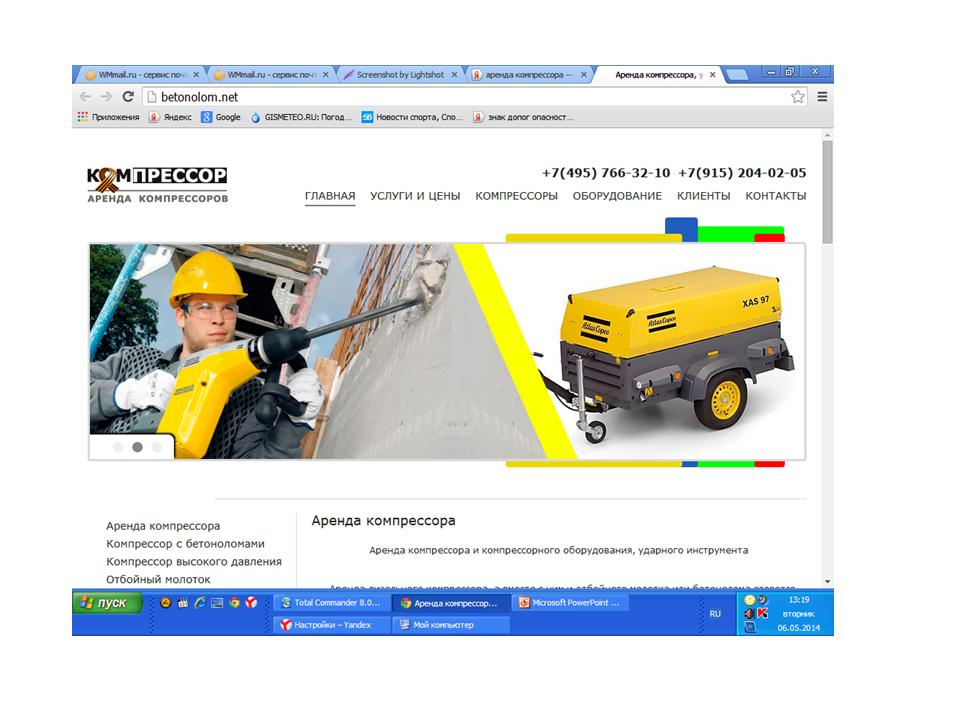Open КОНТАКТЫ menu item
The height and width of the screenshot is (720, 960).
776,196
